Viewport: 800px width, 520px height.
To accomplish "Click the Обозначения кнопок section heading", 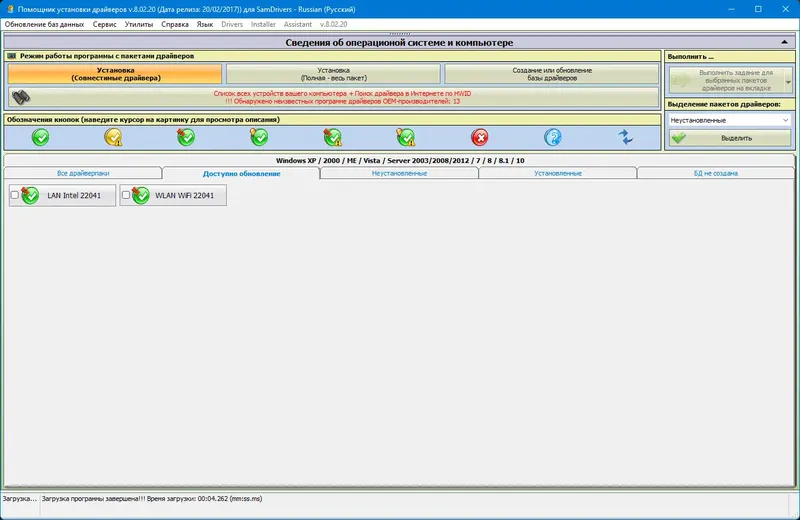I will (x=143, y=119).
